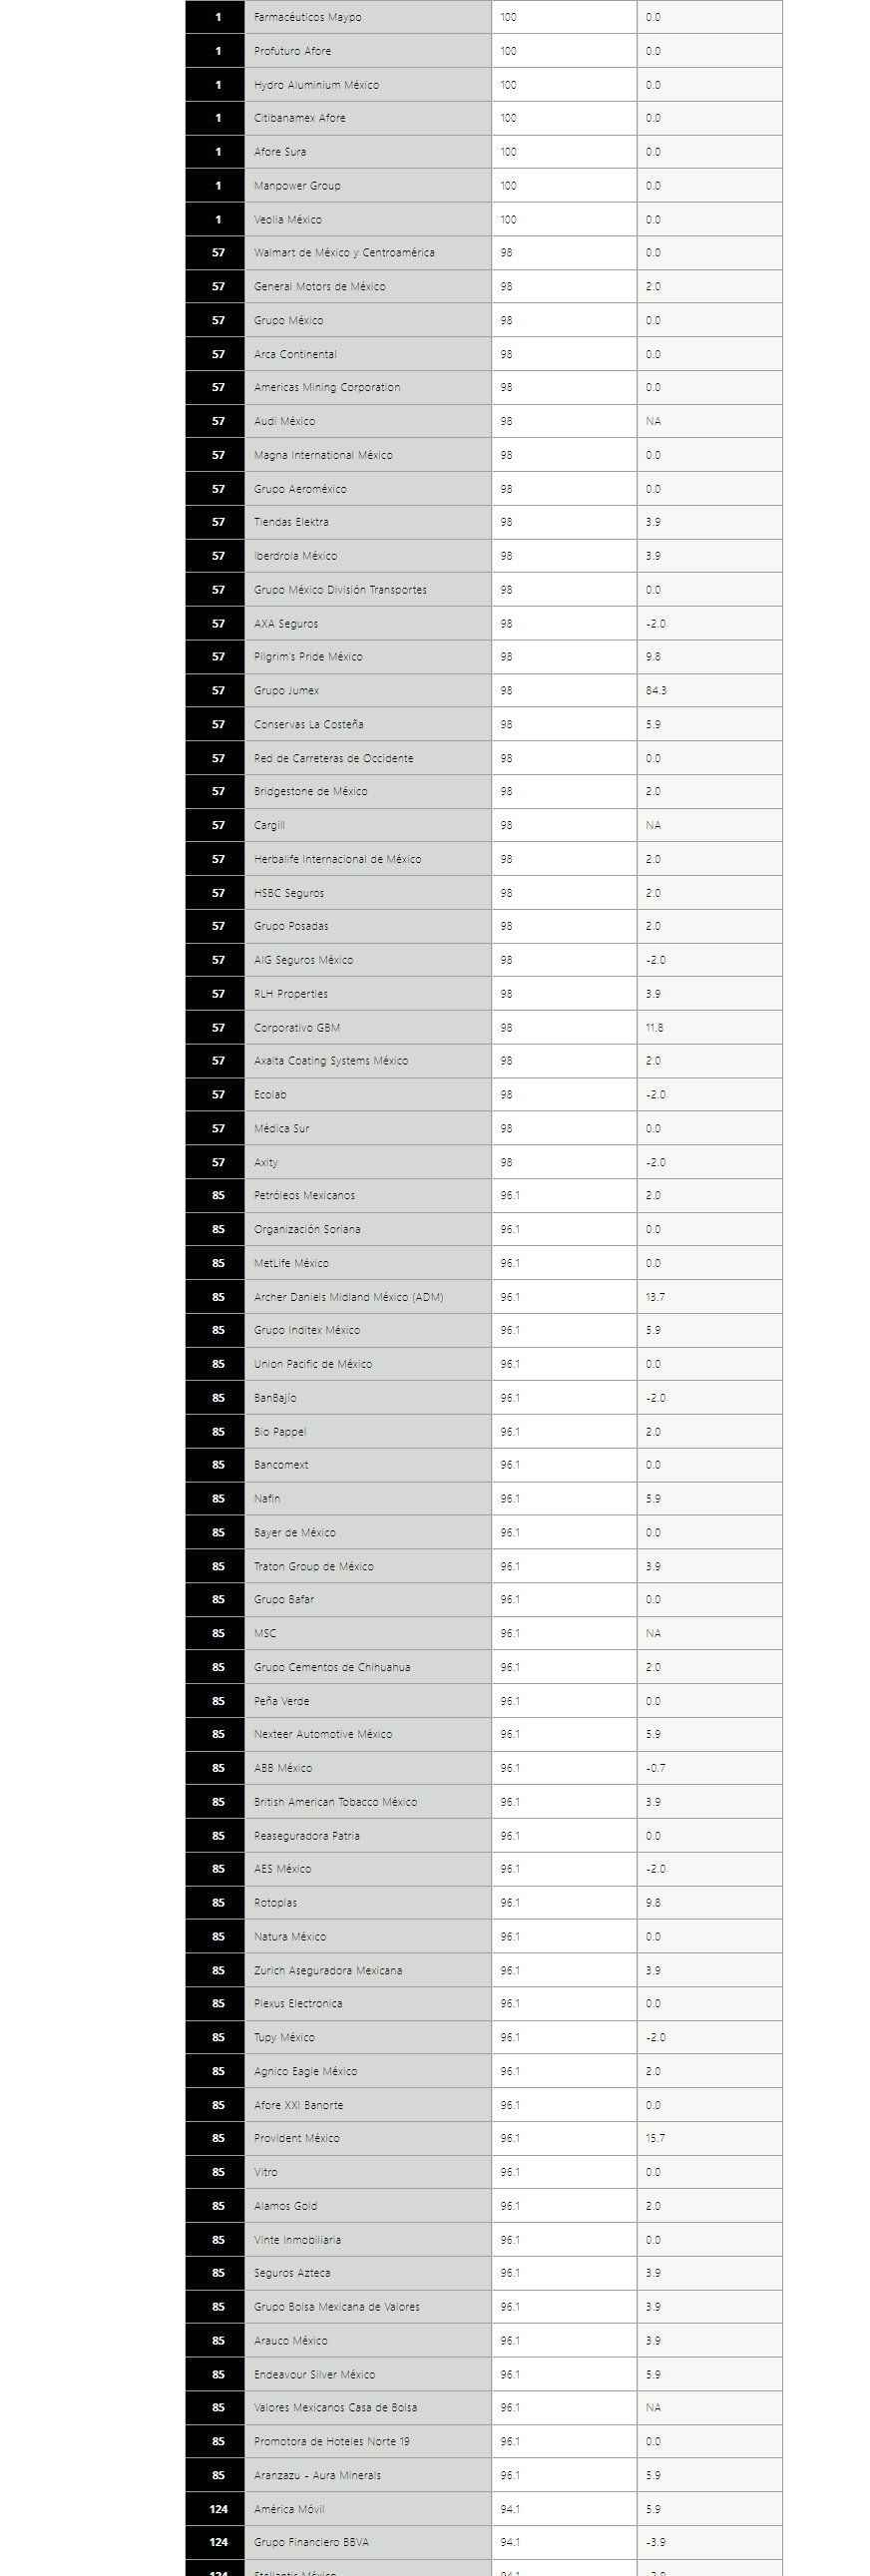Select the Cargill company row
Screen dimensions: 870x2576
tap(483, 825)
